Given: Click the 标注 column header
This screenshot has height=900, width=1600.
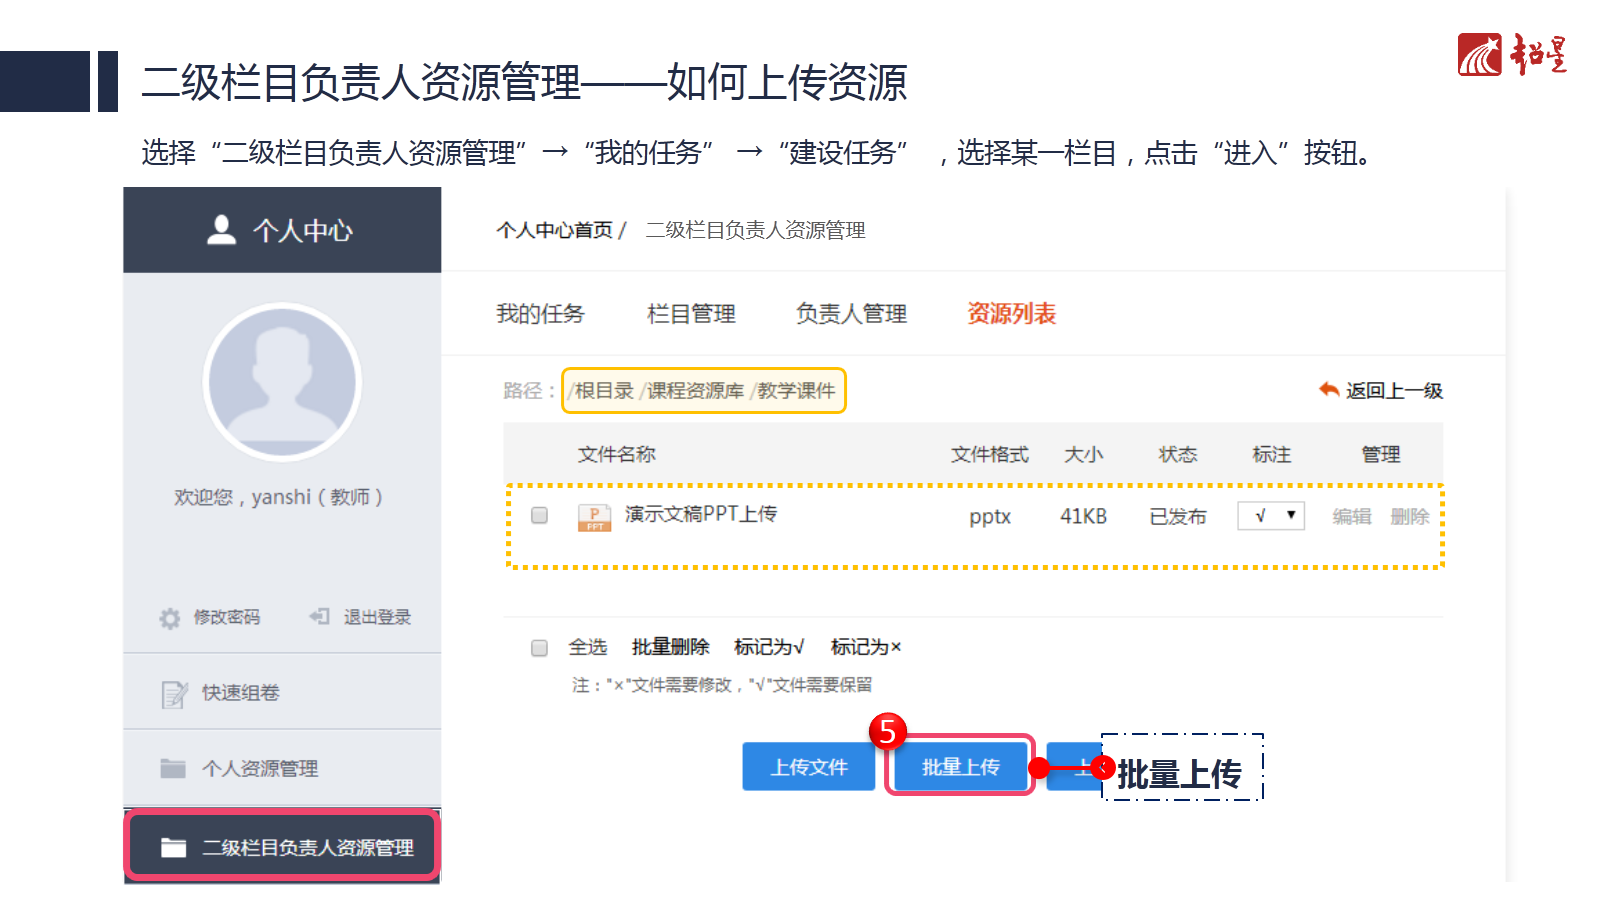Looking at the screenshot, I should click(x=1271, y=454).
